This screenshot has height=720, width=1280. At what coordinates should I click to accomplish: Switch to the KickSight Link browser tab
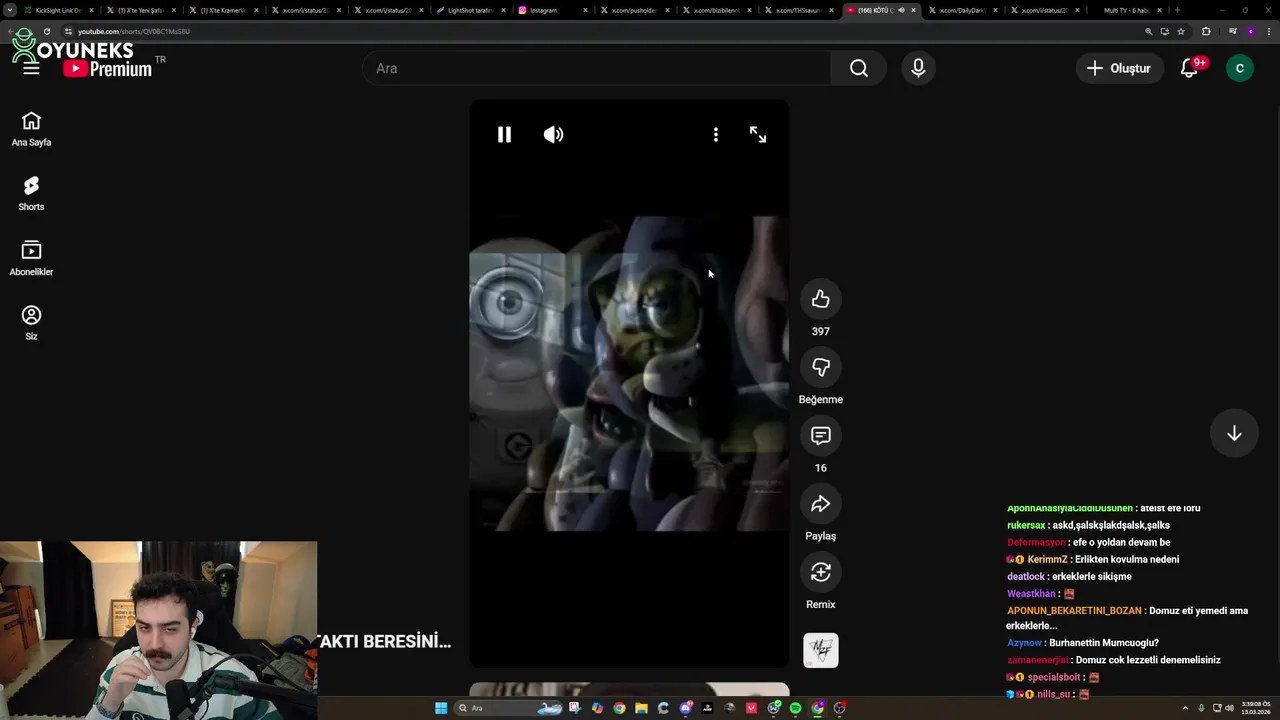coord(59,10)
